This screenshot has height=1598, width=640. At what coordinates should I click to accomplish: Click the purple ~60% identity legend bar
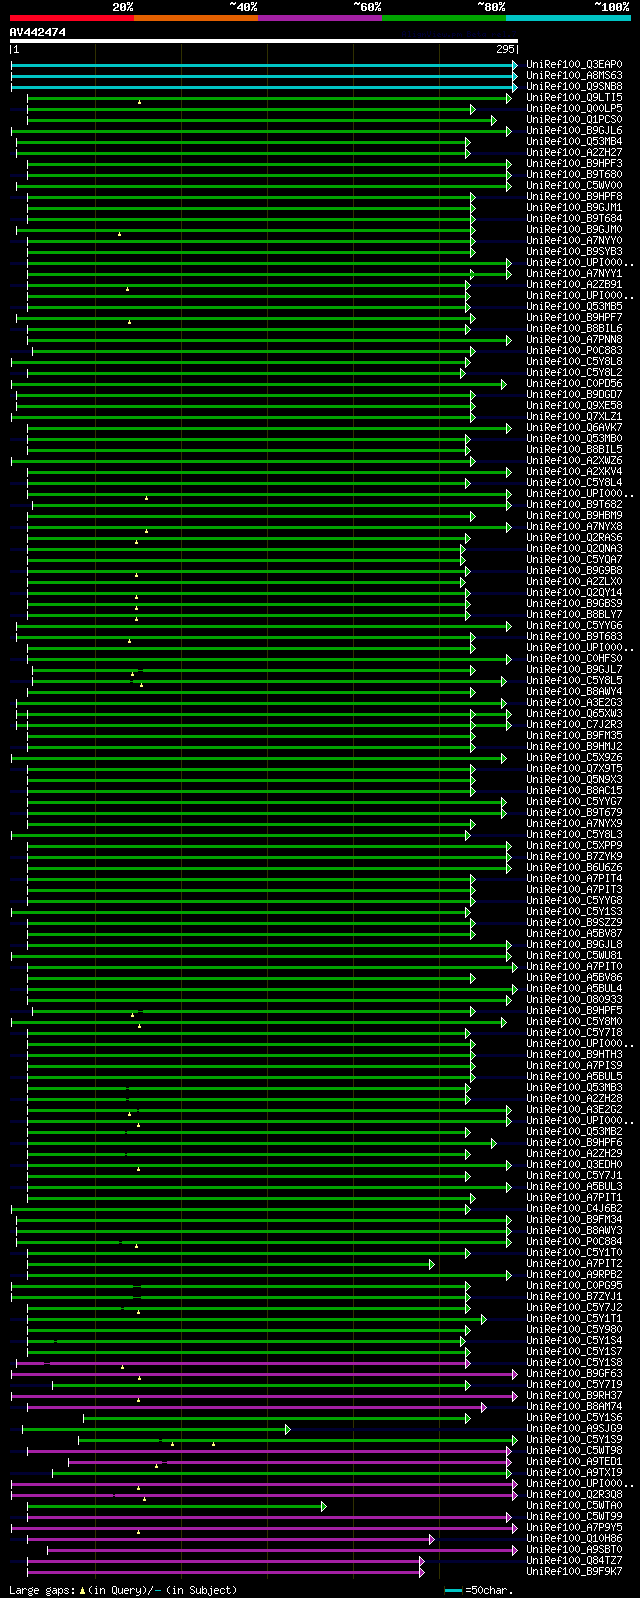tap(320, 18)
